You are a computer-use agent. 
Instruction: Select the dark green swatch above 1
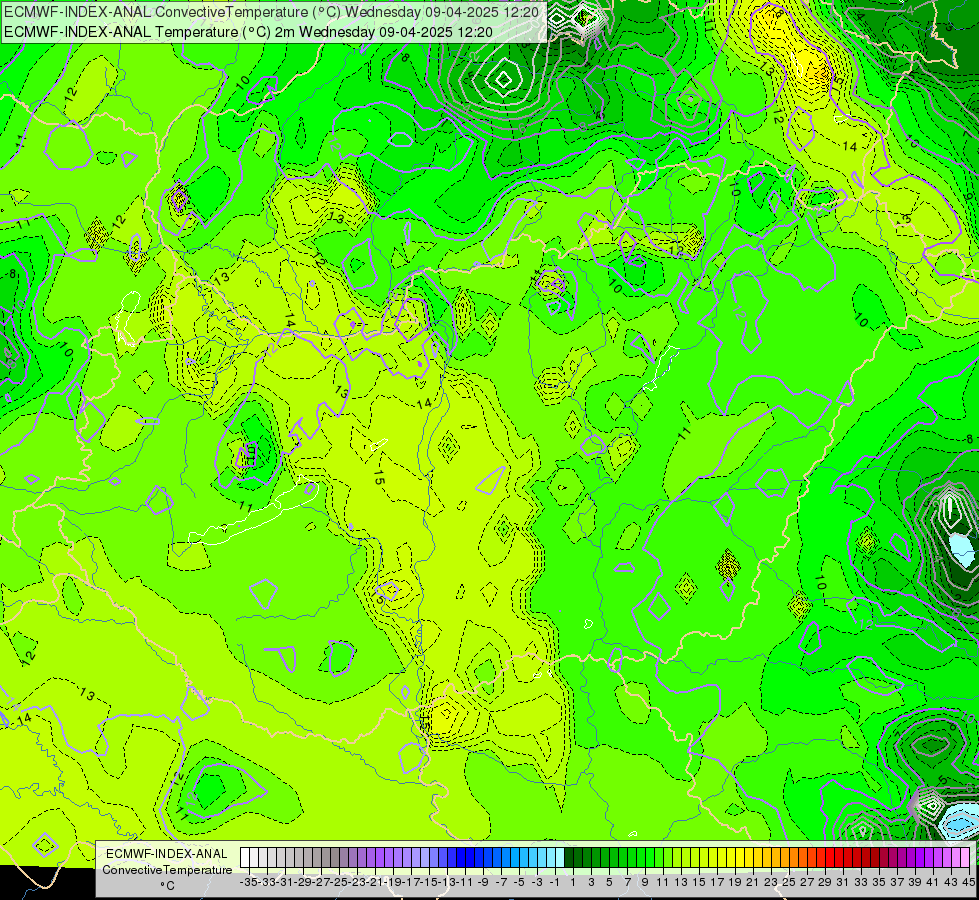[571, 857]
